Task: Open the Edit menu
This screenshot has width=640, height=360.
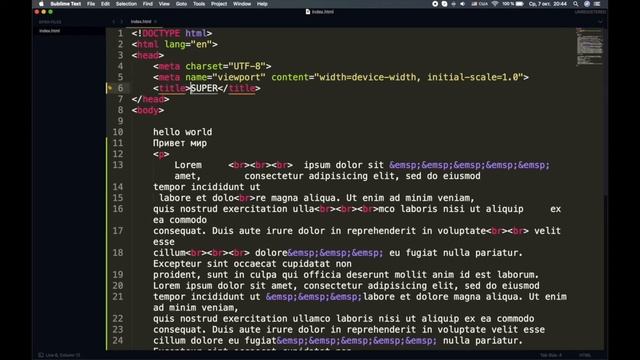Action: pos(105,4)
